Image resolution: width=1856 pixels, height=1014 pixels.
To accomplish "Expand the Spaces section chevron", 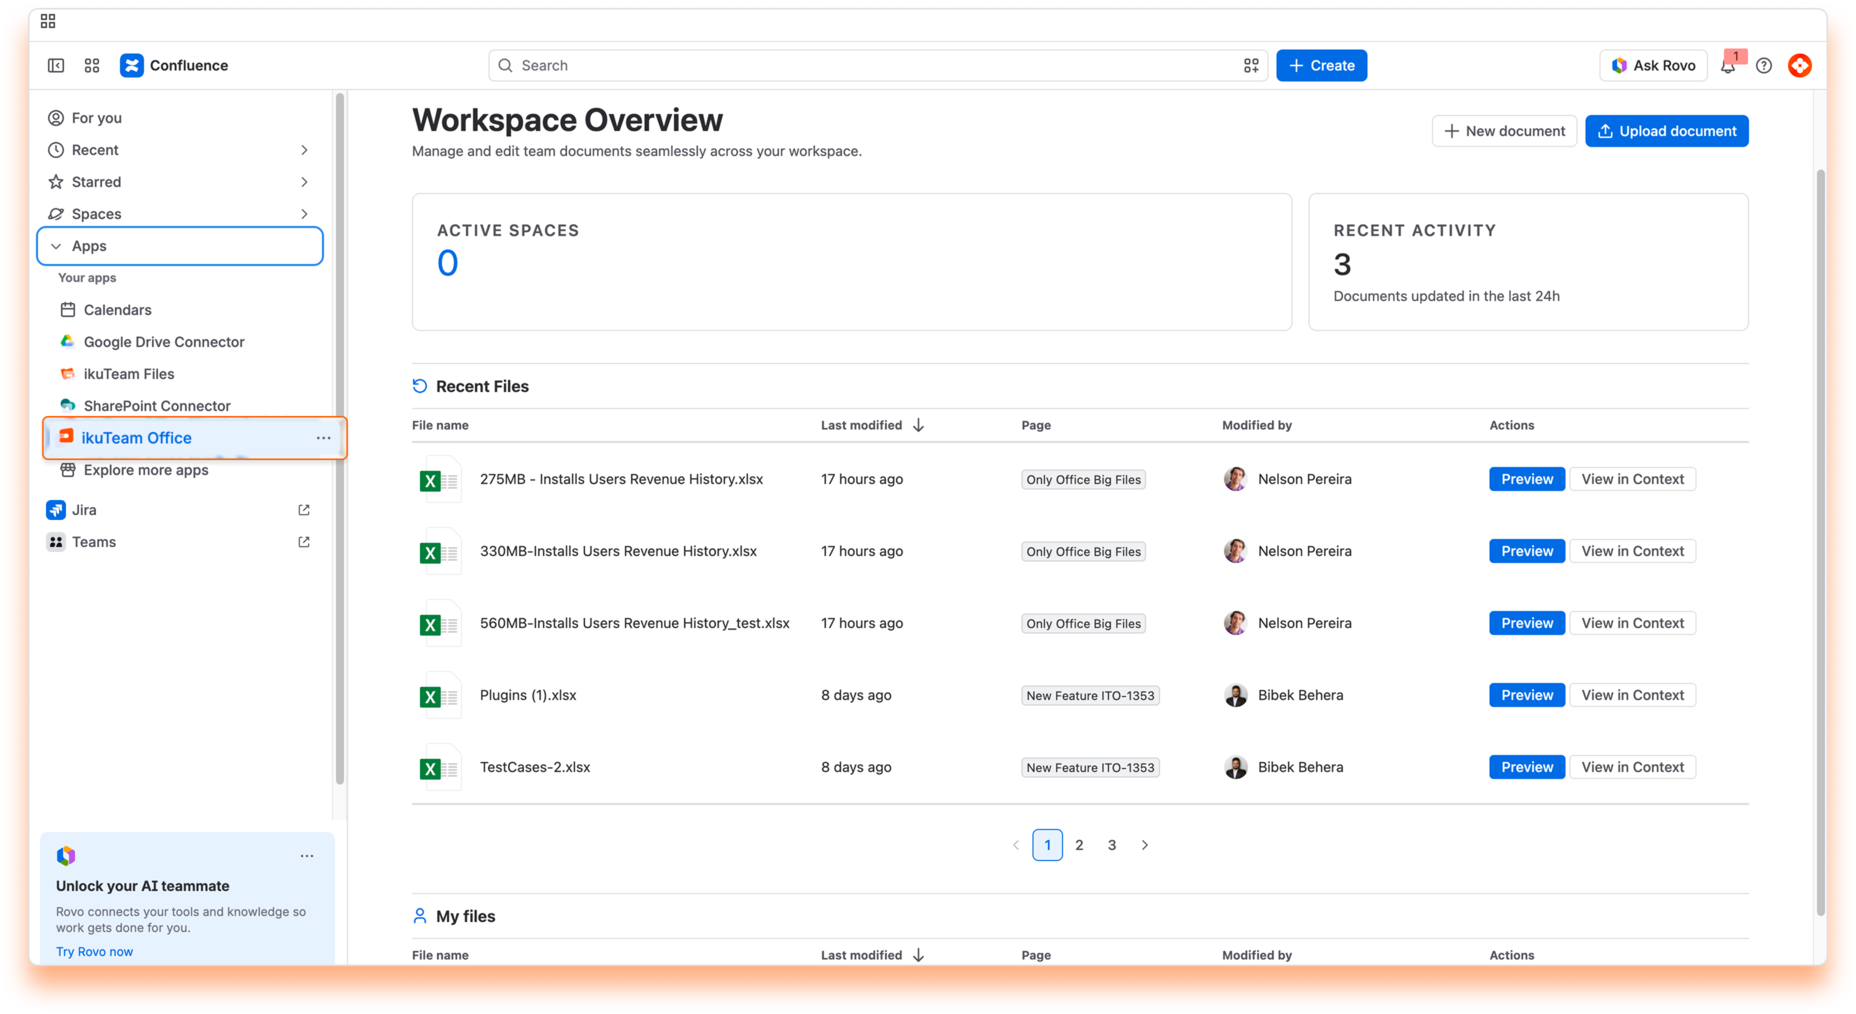I will tap(304, 214).
